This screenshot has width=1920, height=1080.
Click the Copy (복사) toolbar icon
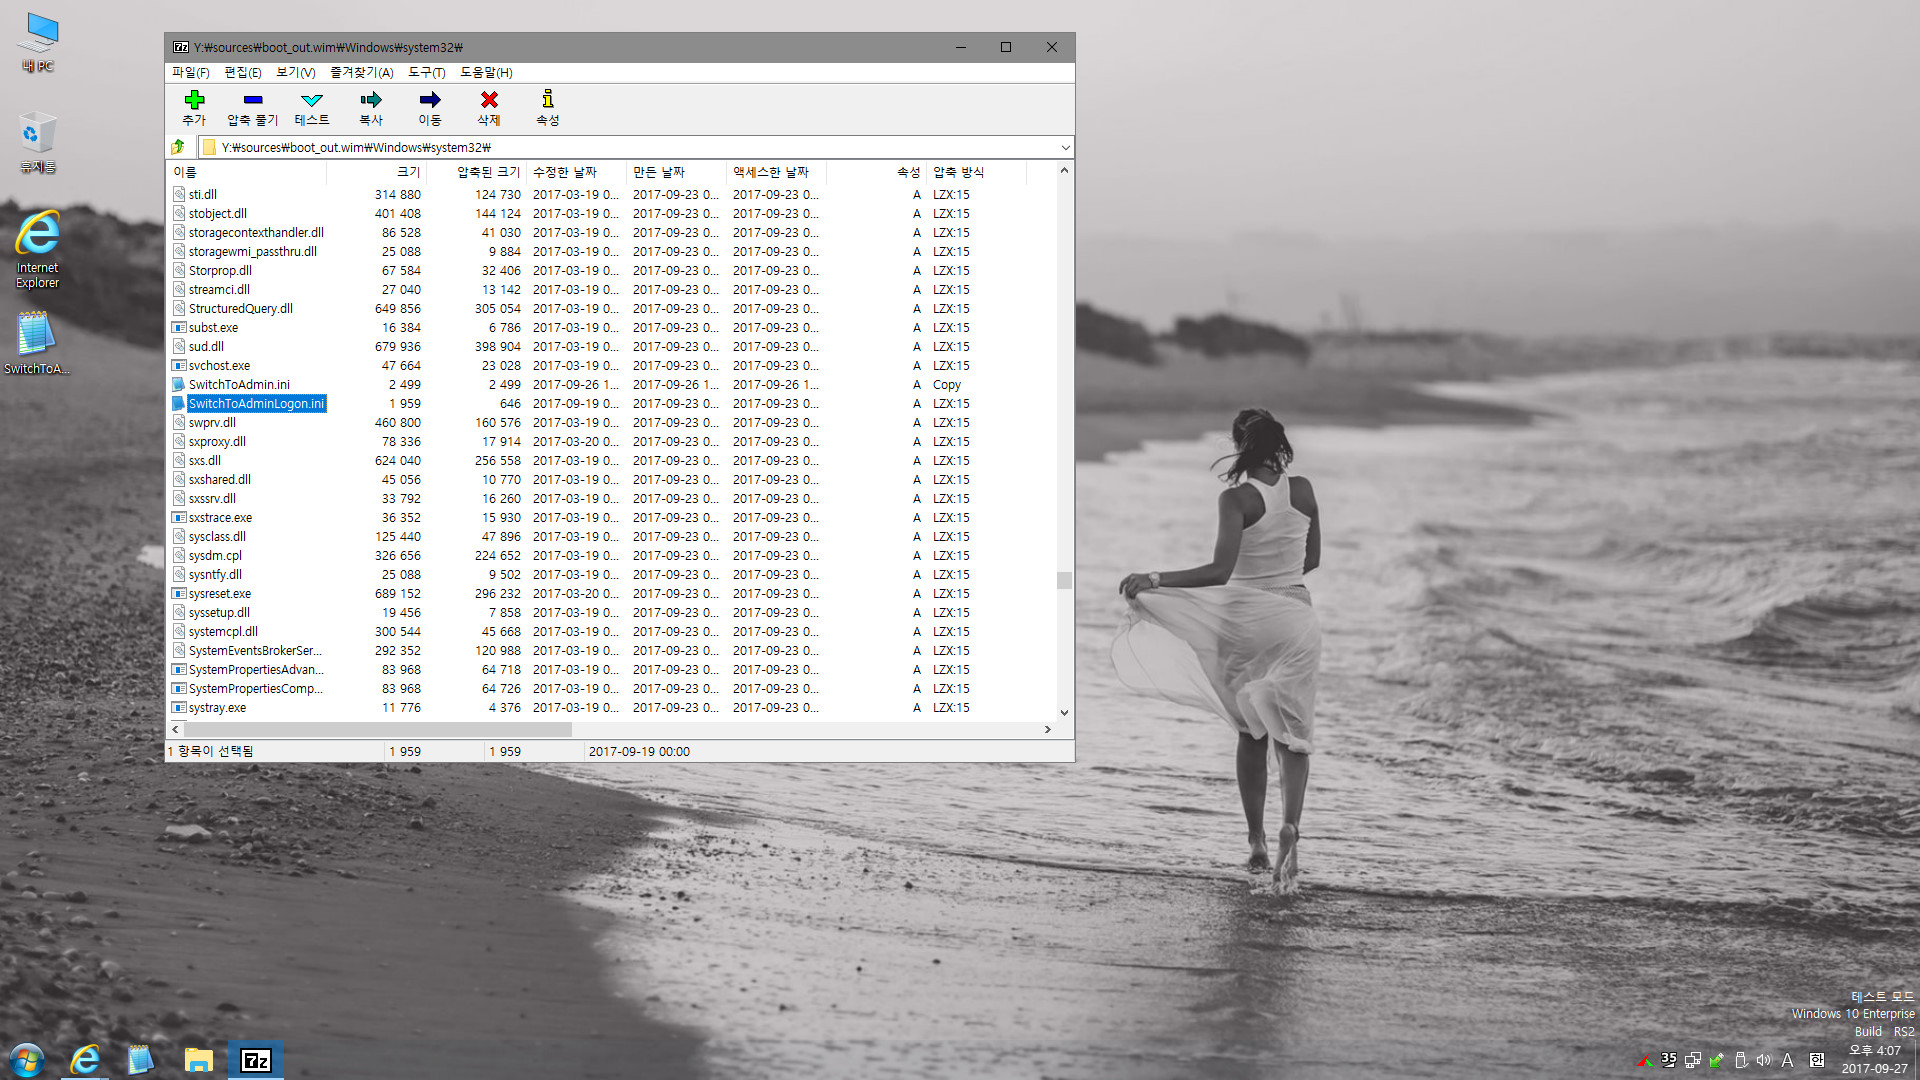tap(371, 100)
